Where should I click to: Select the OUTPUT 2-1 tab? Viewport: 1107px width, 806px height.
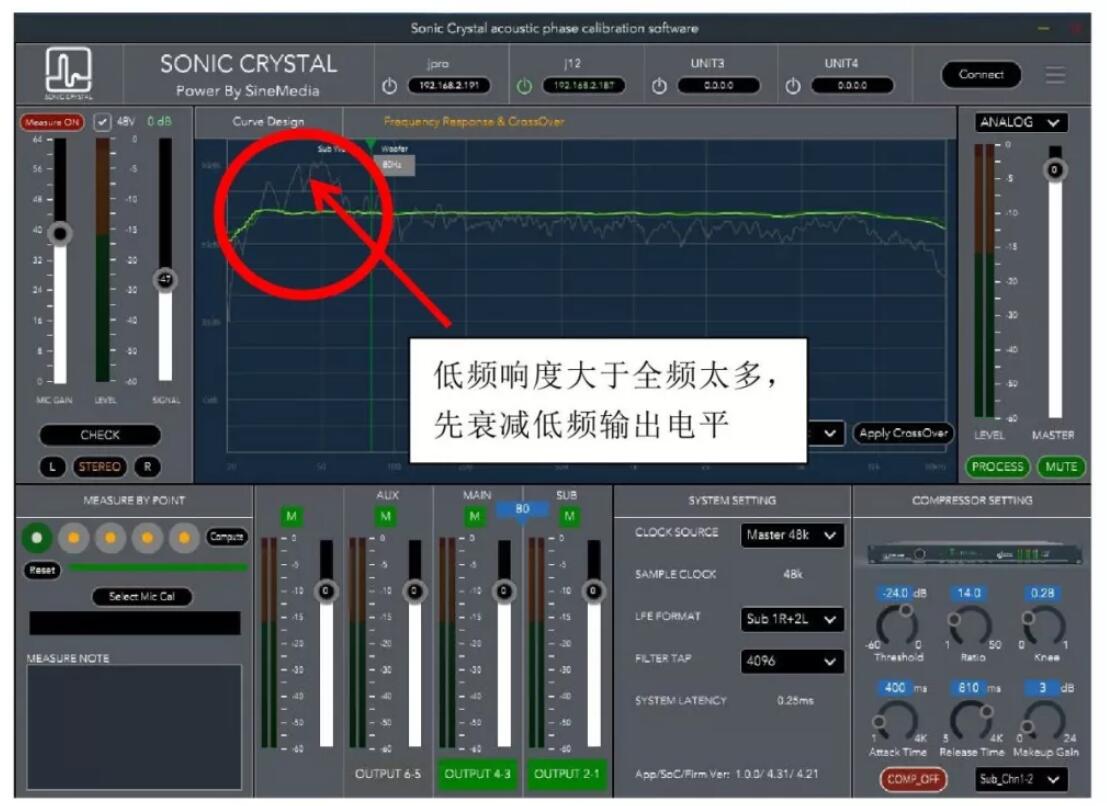[566, 774]
